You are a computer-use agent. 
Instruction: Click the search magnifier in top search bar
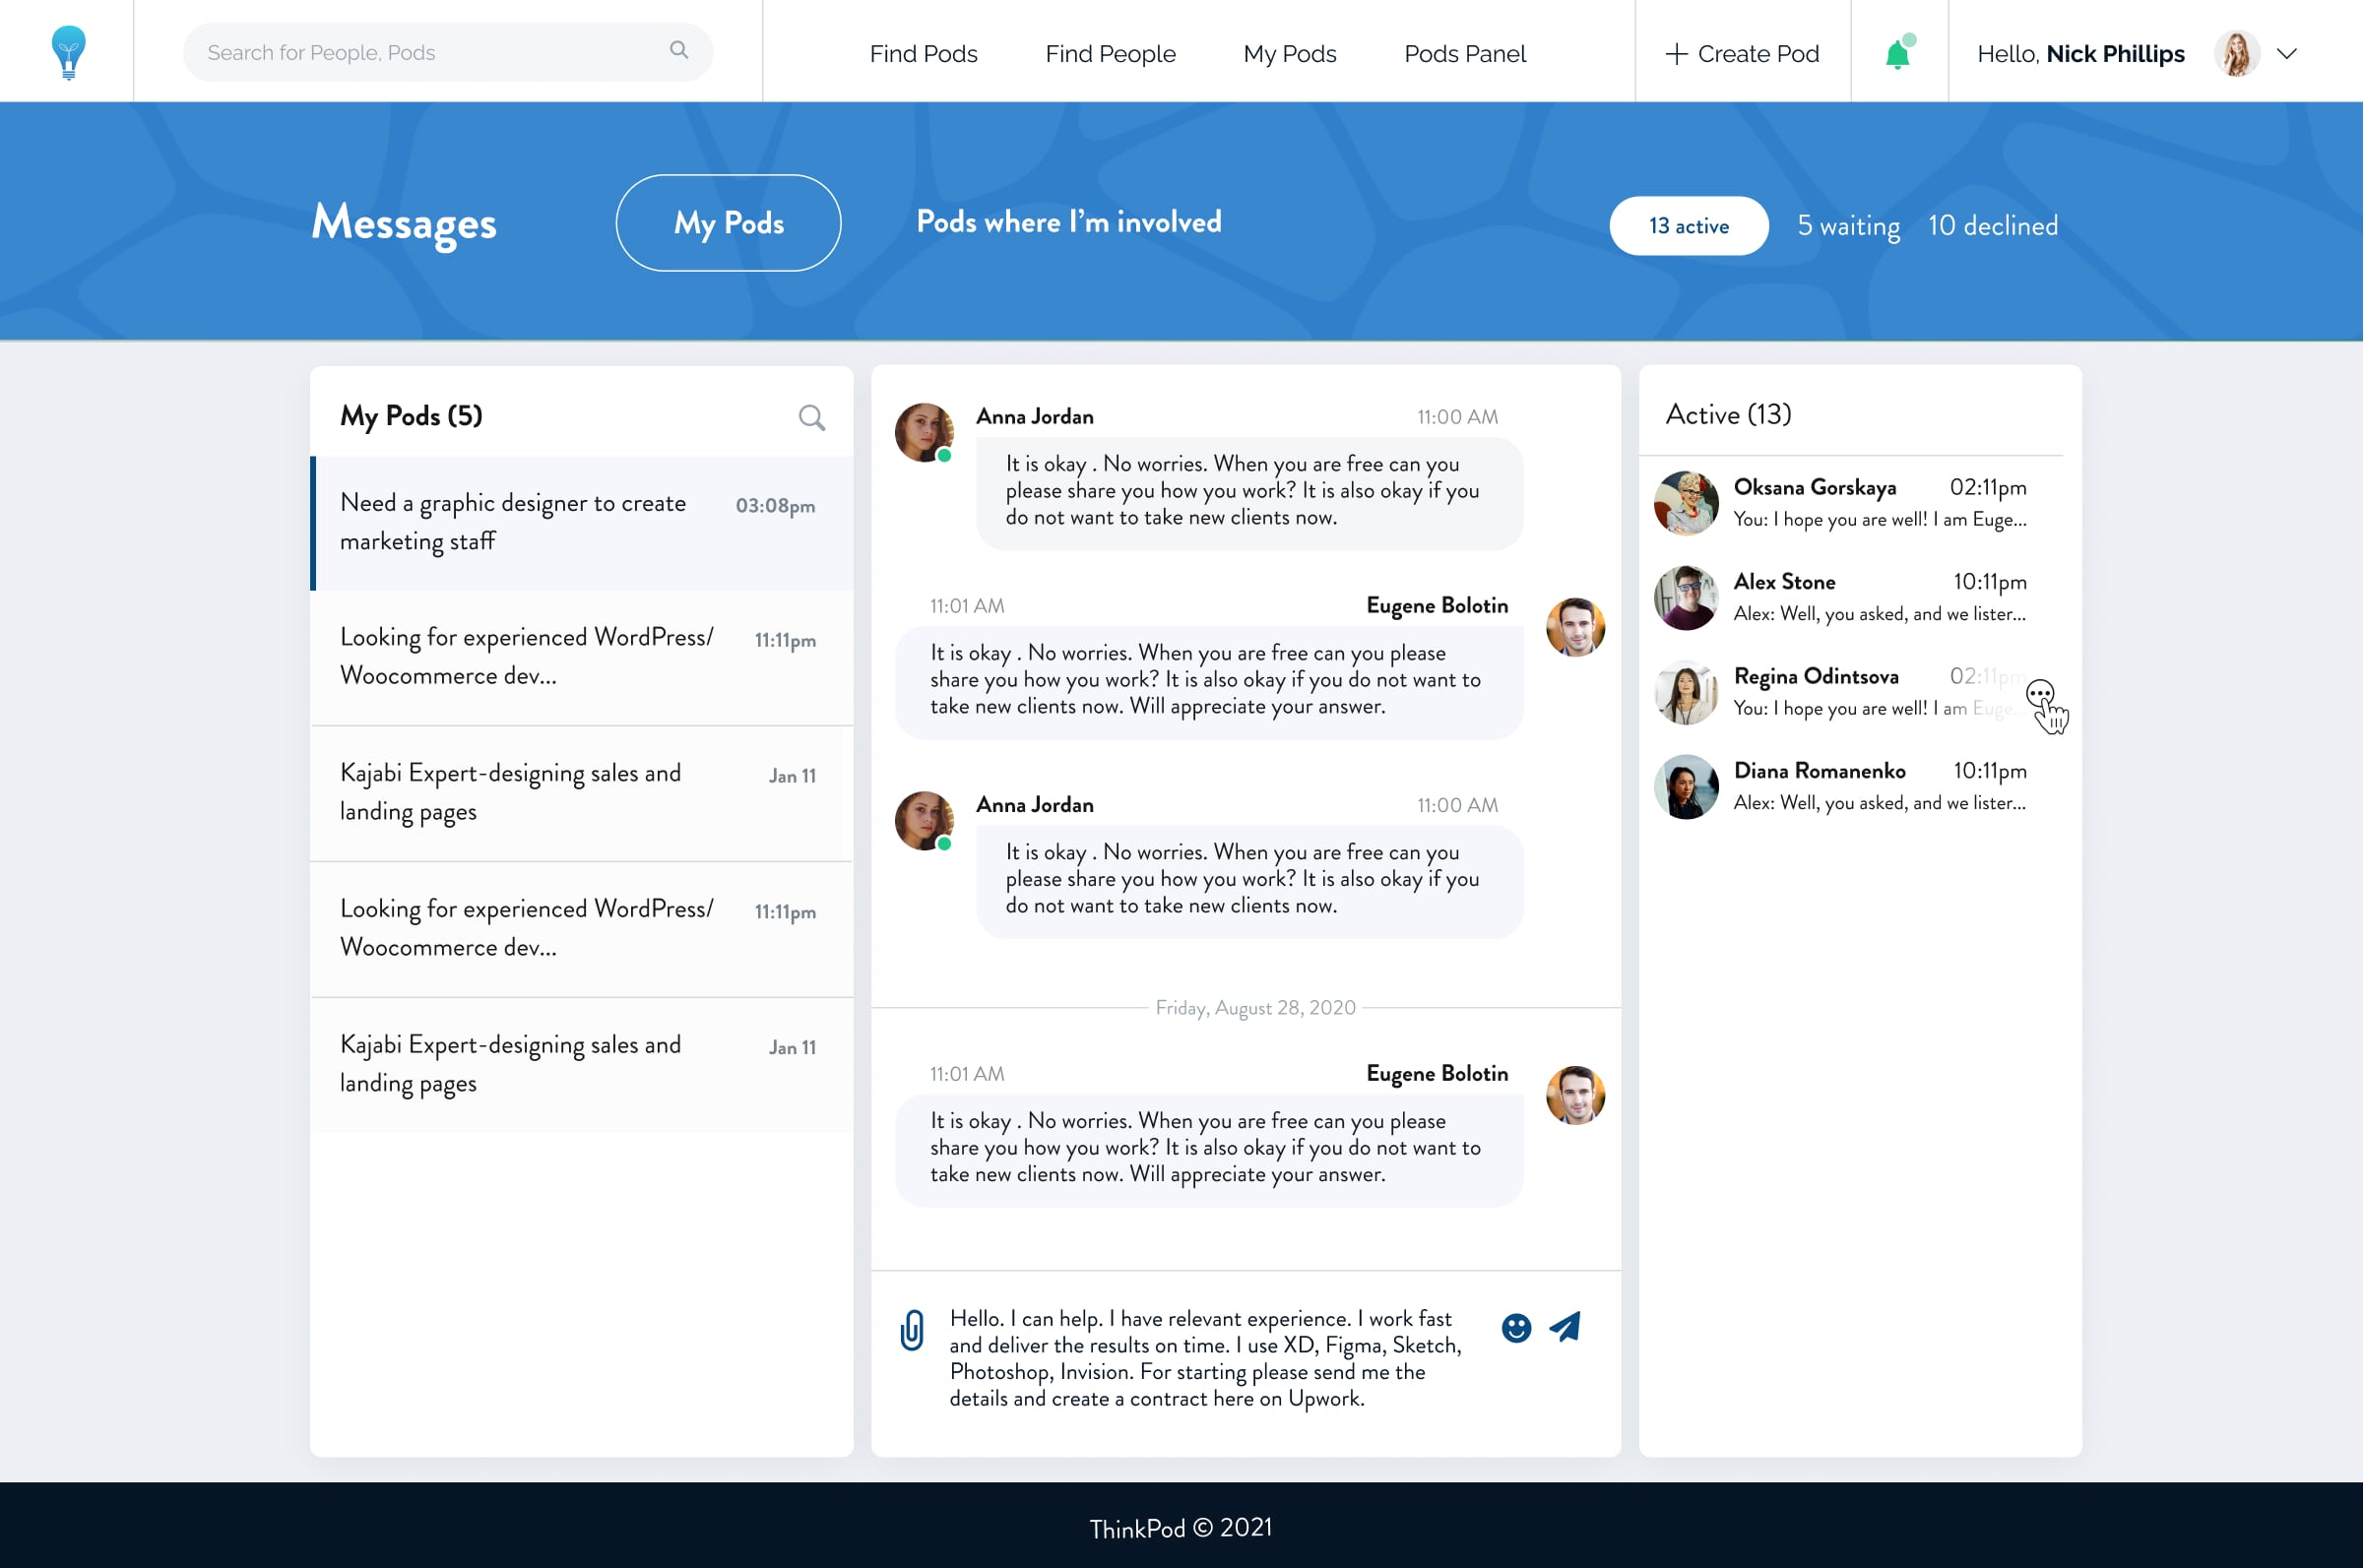click(679, 50)
